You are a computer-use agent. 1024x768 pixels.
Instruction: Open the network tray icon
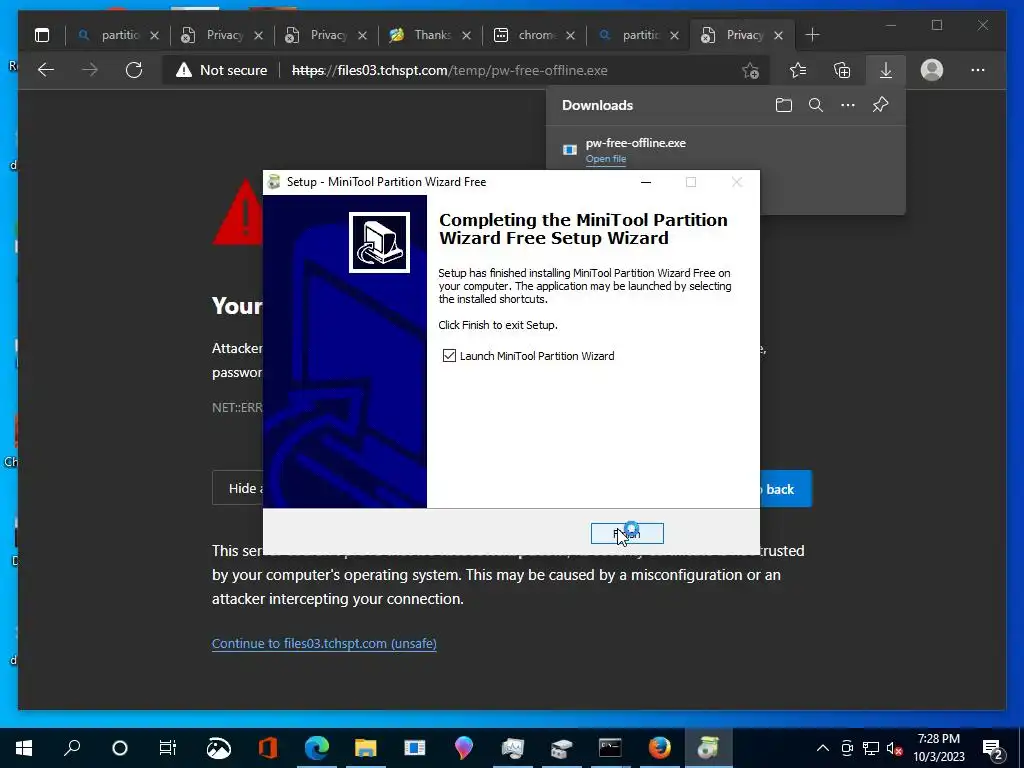871,748
